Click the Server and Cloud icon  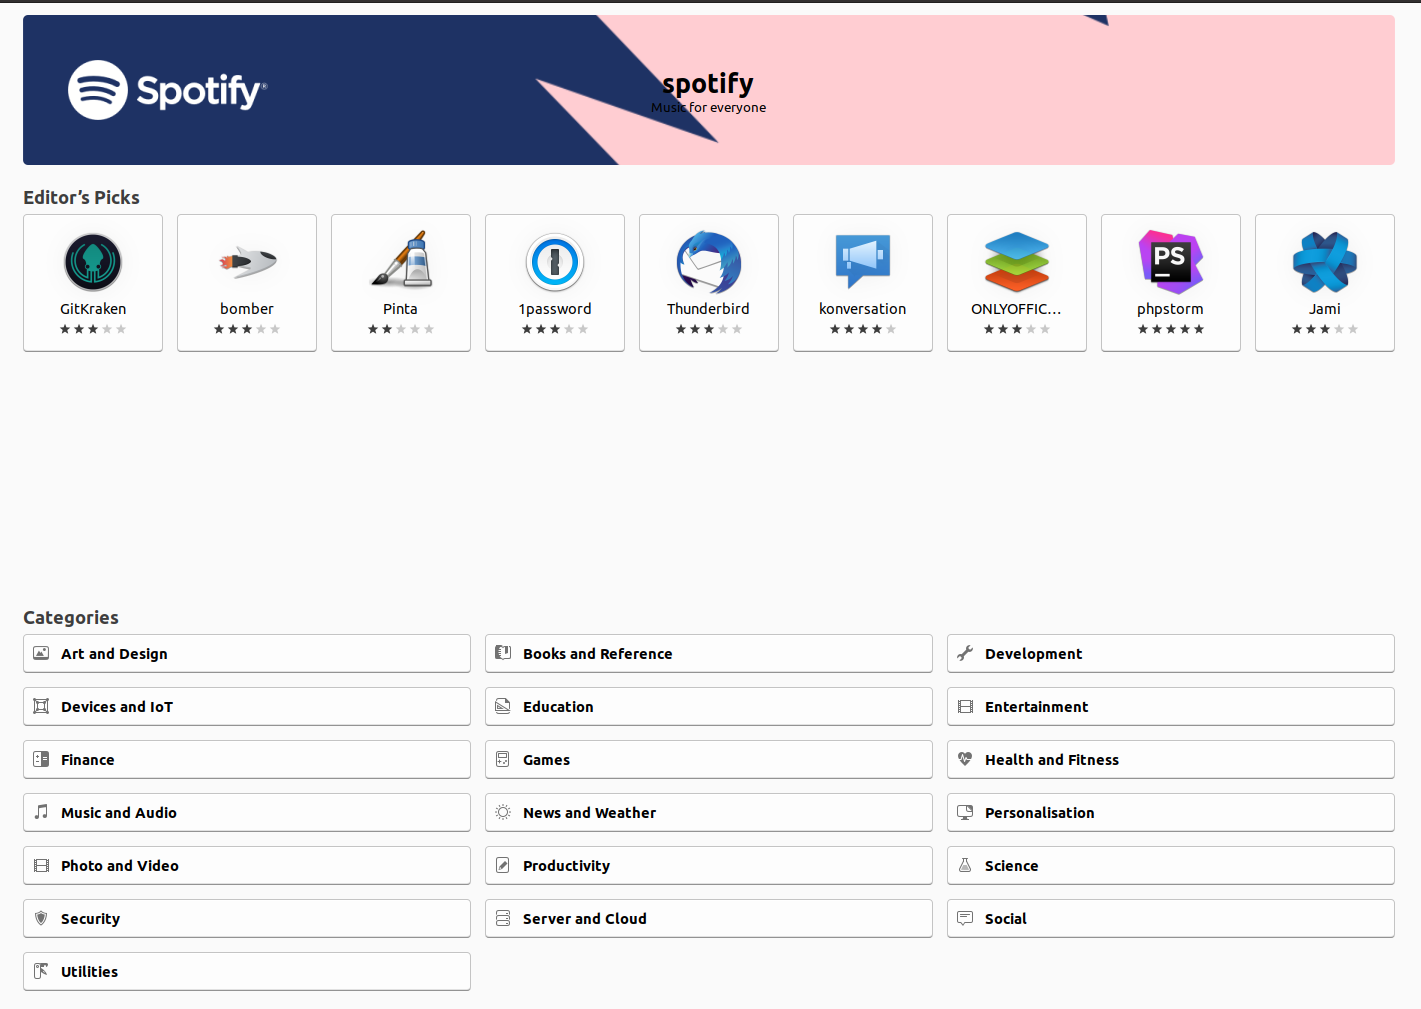tap(503, 918)
